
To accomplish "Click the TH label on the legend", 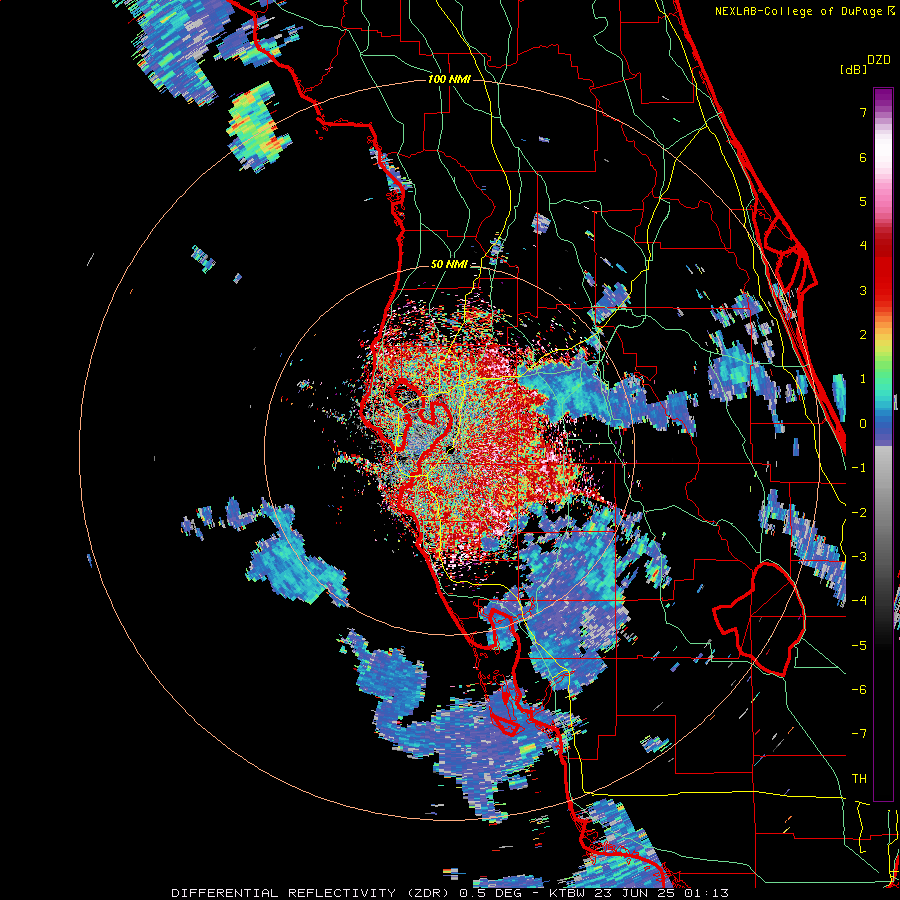I will pyautogui.click(x=859, y=778).
